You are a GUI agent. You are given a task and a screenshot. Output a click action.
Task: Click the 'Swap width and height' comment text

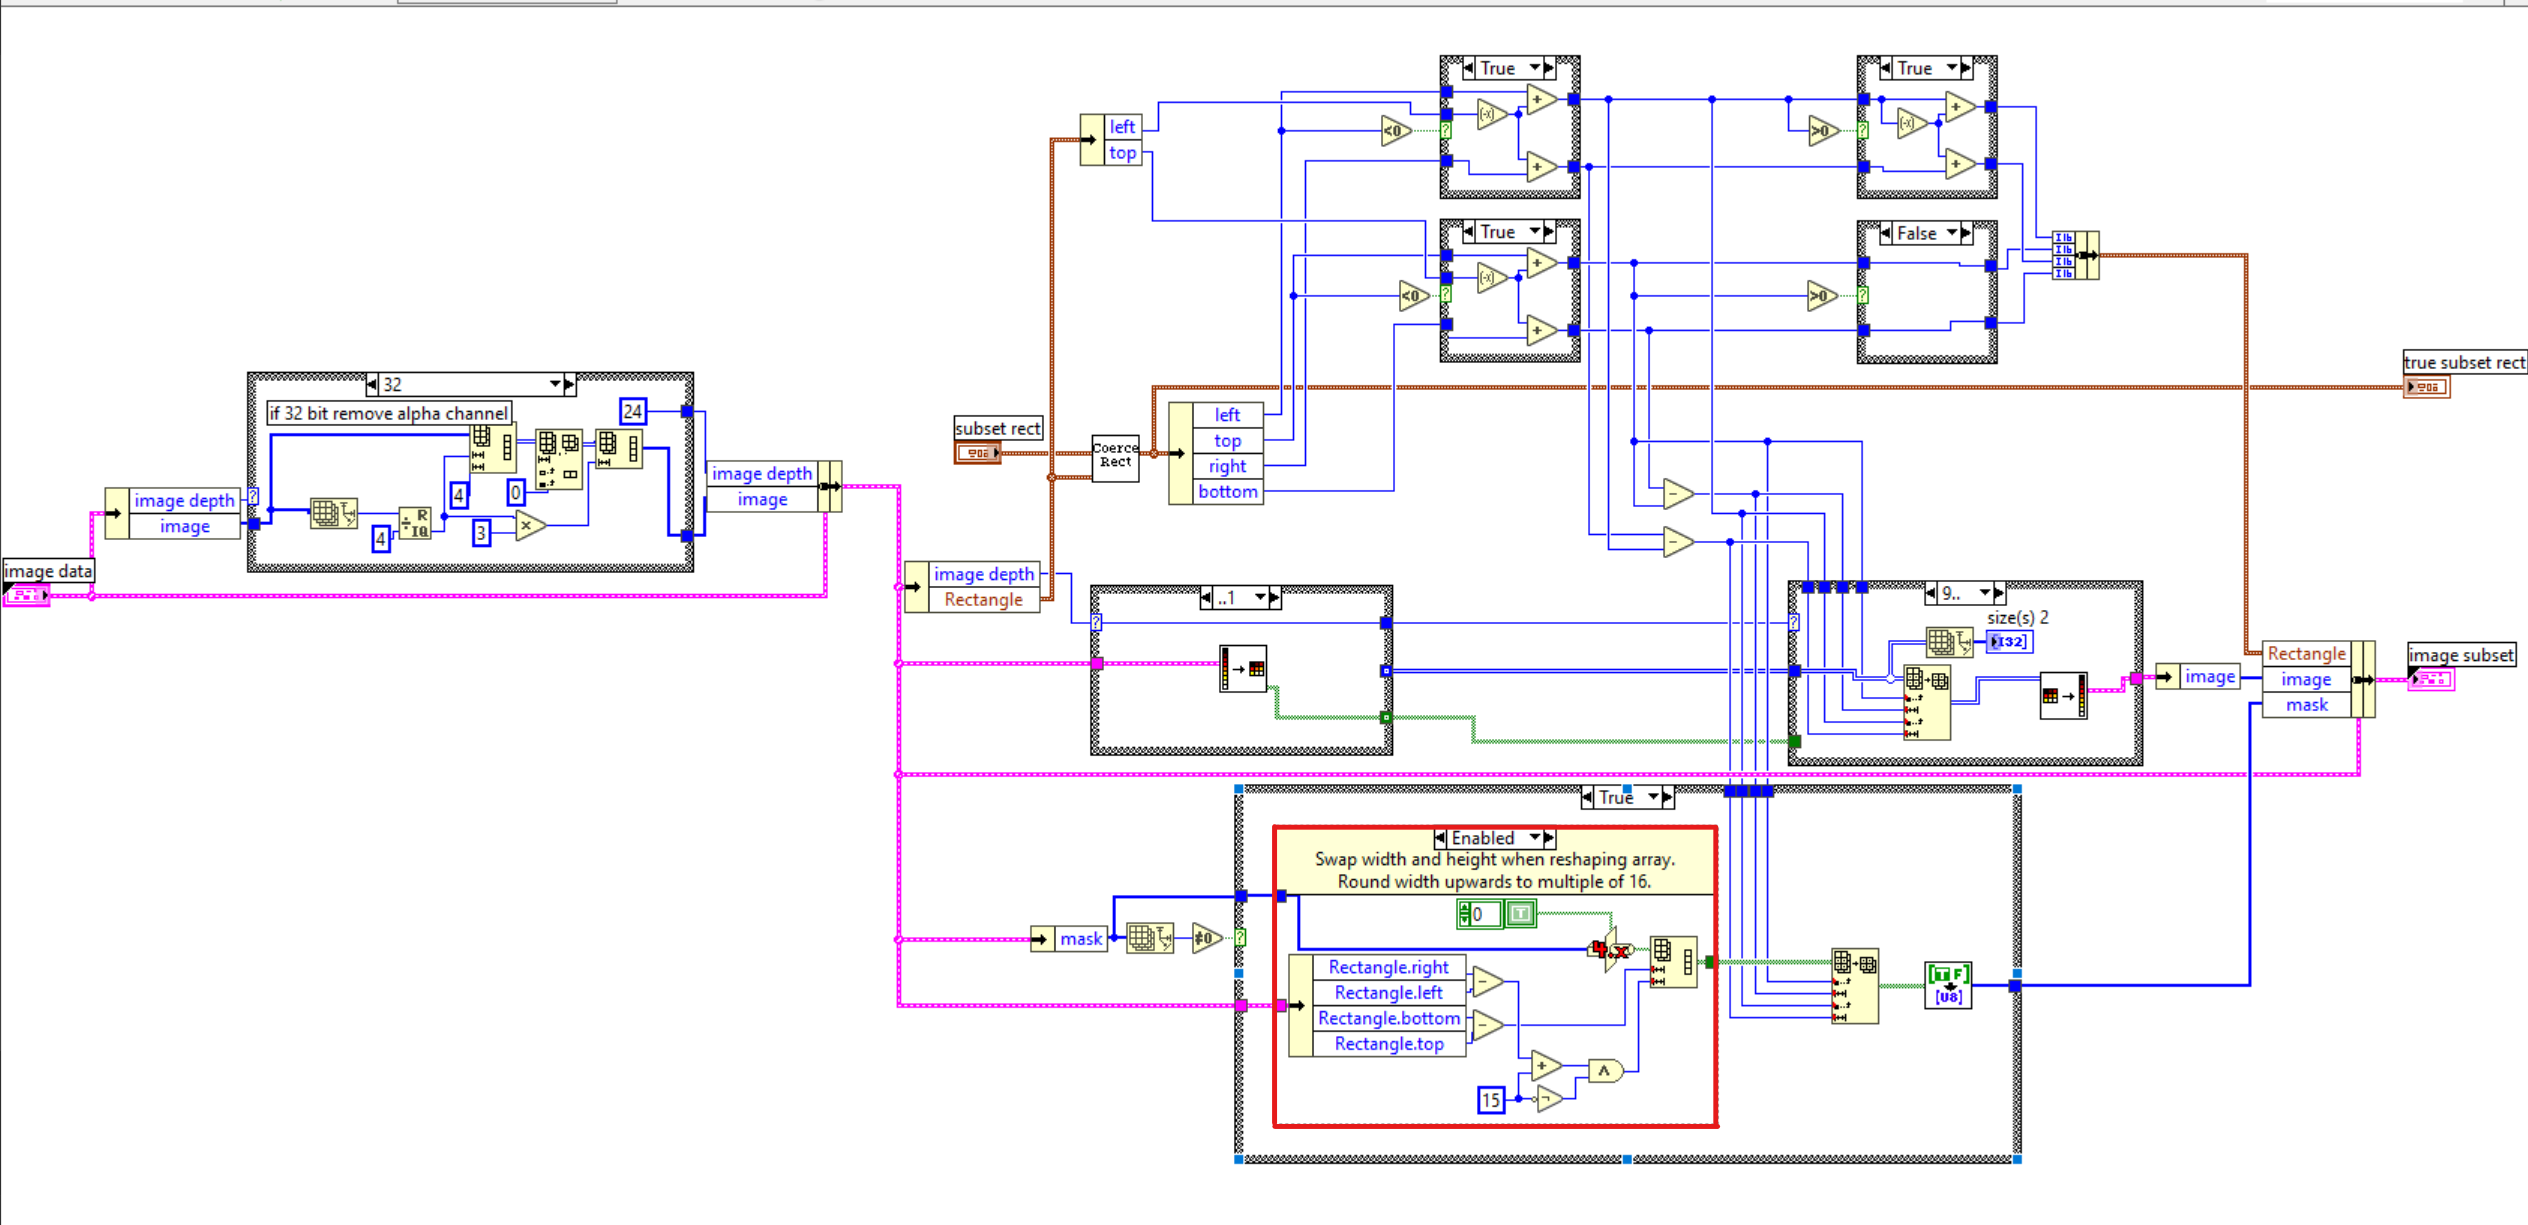1495,870
